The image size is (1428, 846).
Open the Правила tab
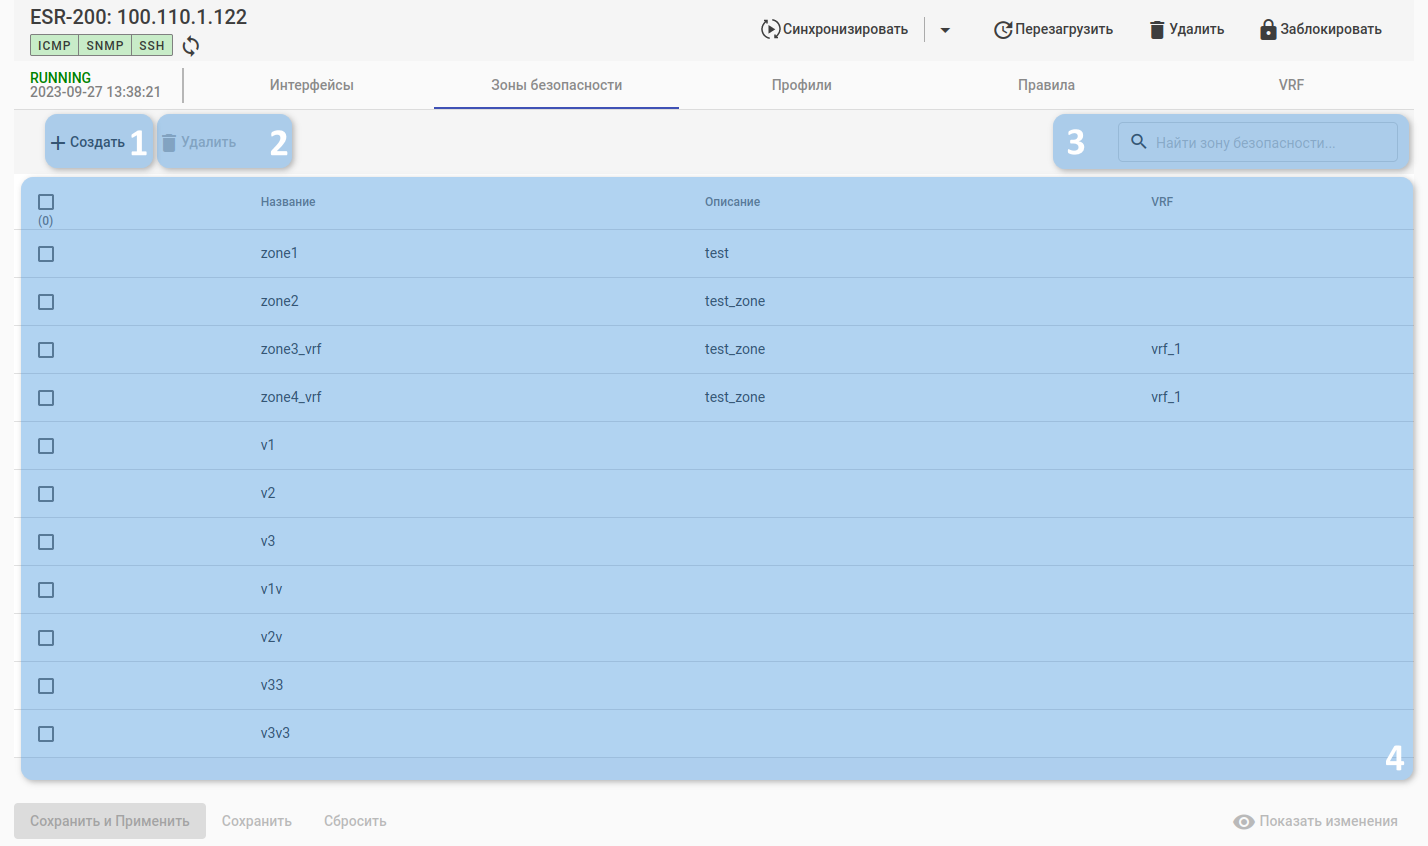(x=1046, y=85)
